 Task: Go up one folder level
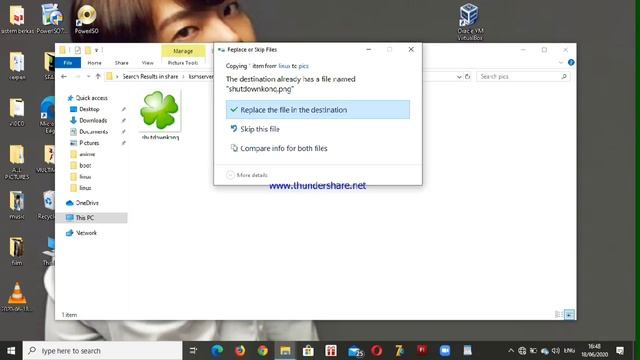click(x=98, y=76)
